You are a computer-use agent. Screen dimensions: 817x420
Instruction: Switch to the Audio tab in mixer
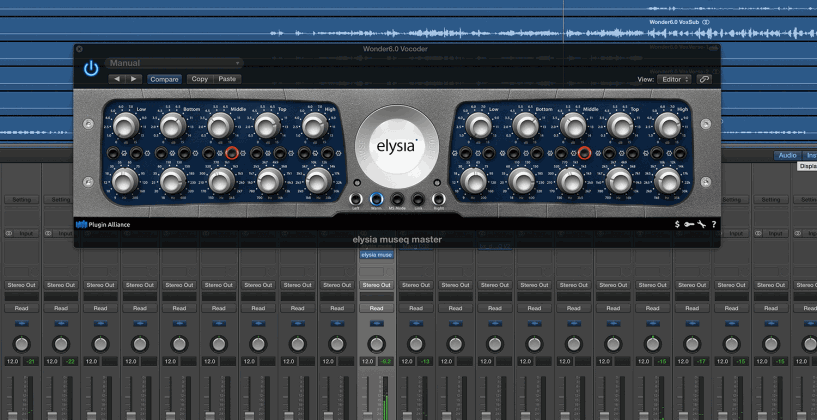click(x=787, y=155)
